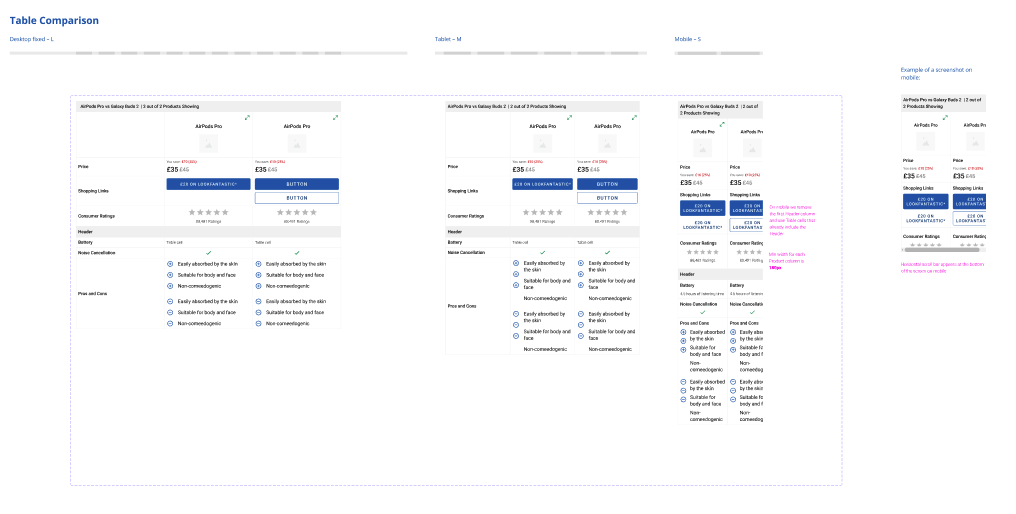
Task: Click the 'Battery' row label in the Tablet table
Action: point(455,242)
